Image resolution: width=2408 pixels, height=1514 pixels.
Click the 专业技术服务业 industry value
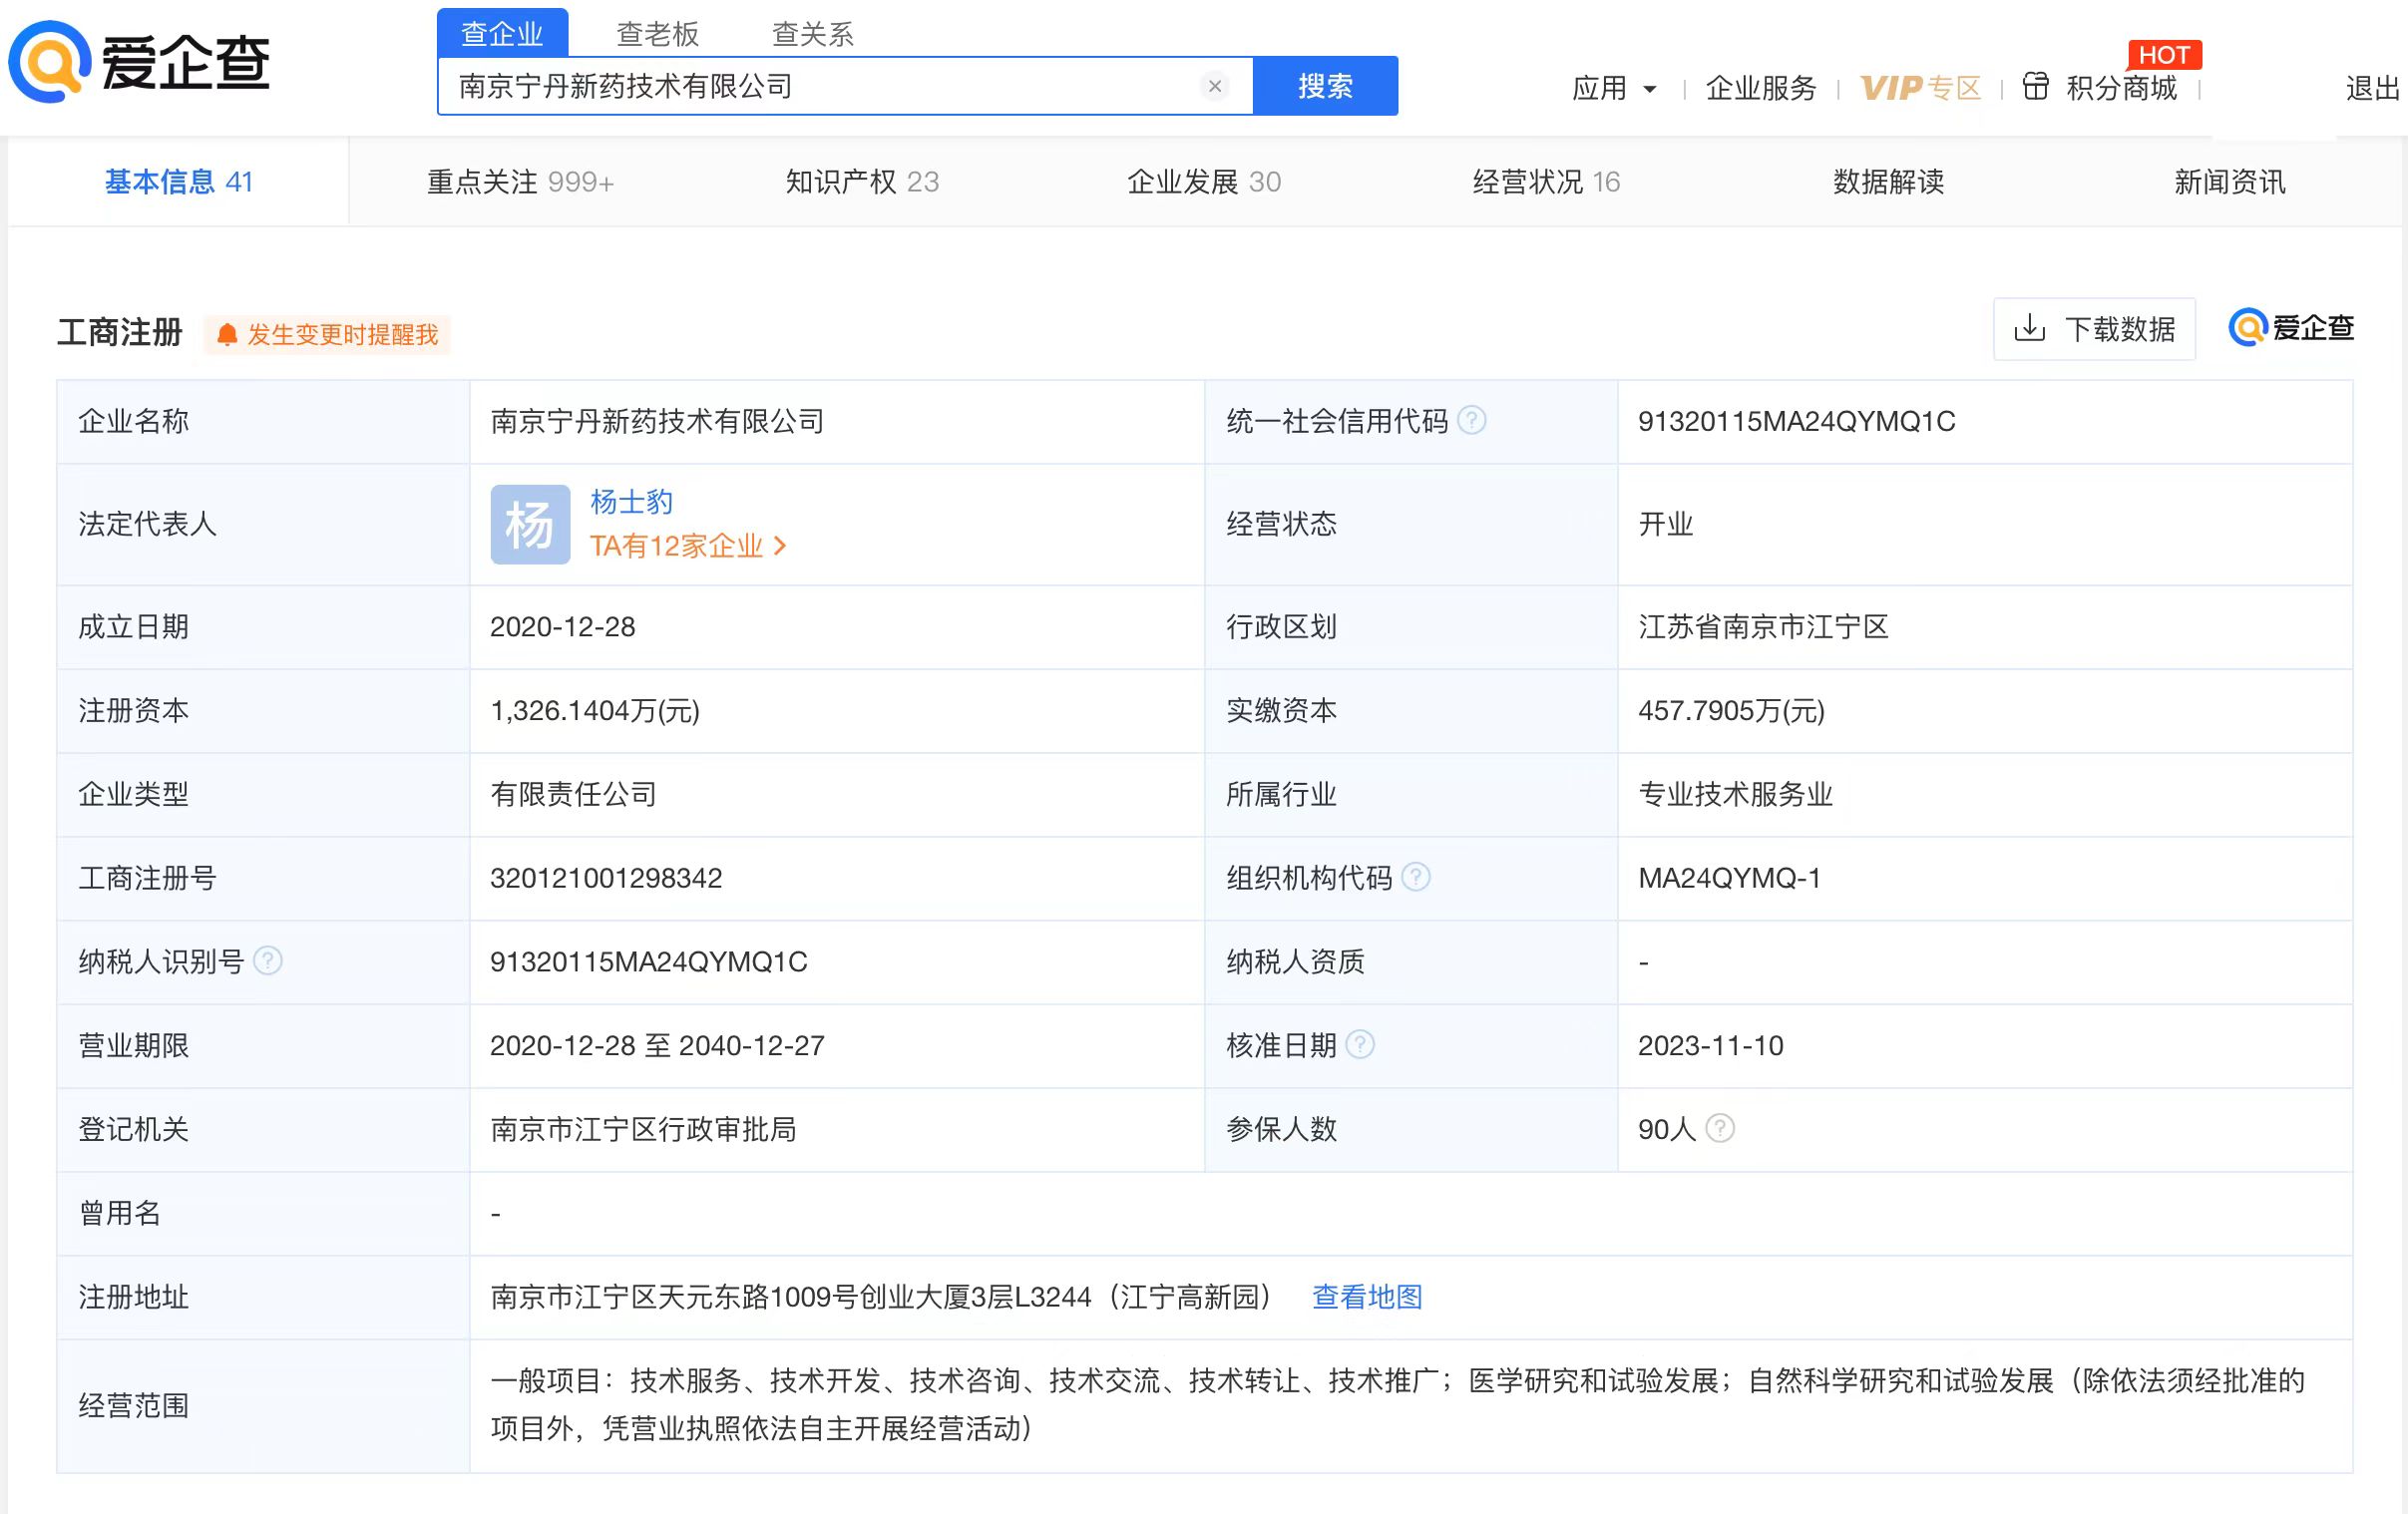point(1735,794)
